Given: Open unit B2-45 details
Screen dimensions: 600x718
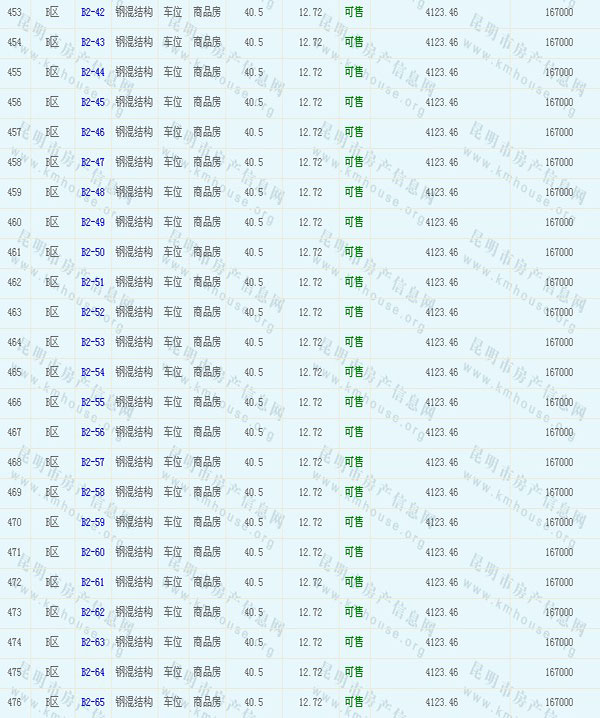Looking at the screenshot, I should point(92,102).
